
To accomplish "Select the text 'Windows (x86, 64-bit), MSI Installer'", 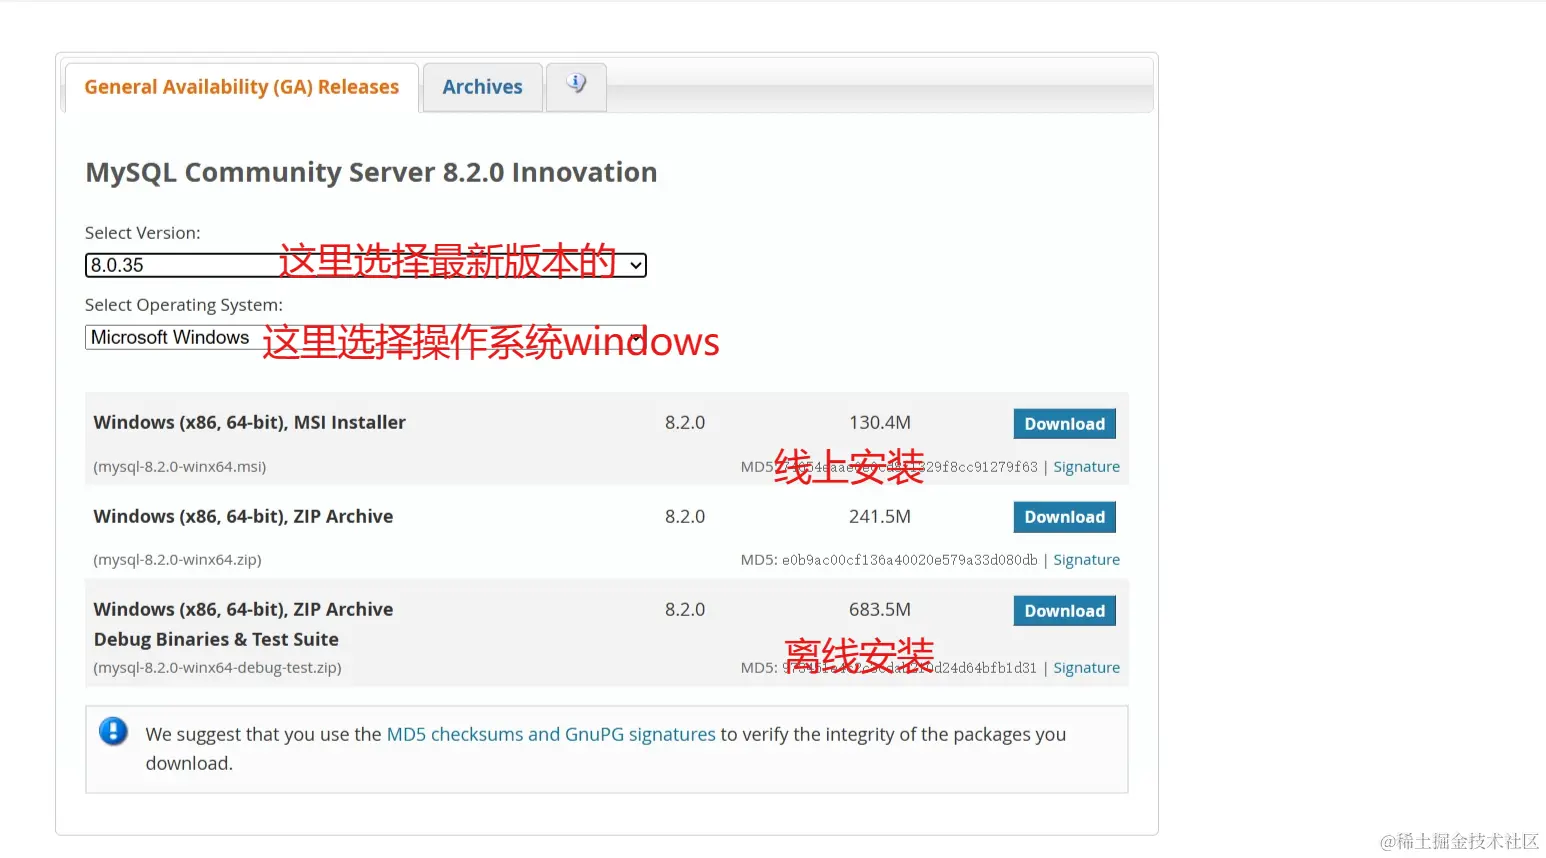I will tap(249, 422).
